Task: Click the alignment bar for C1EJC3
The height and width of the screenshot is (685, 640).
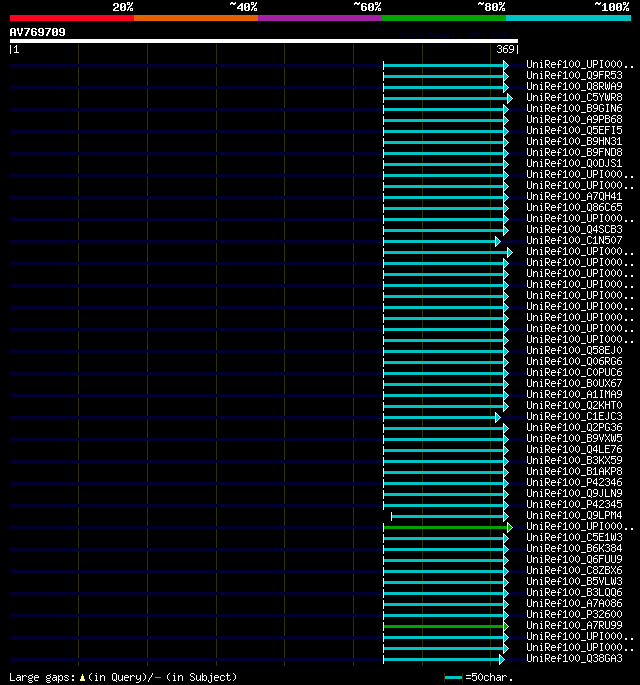Action: click(442, 418)
